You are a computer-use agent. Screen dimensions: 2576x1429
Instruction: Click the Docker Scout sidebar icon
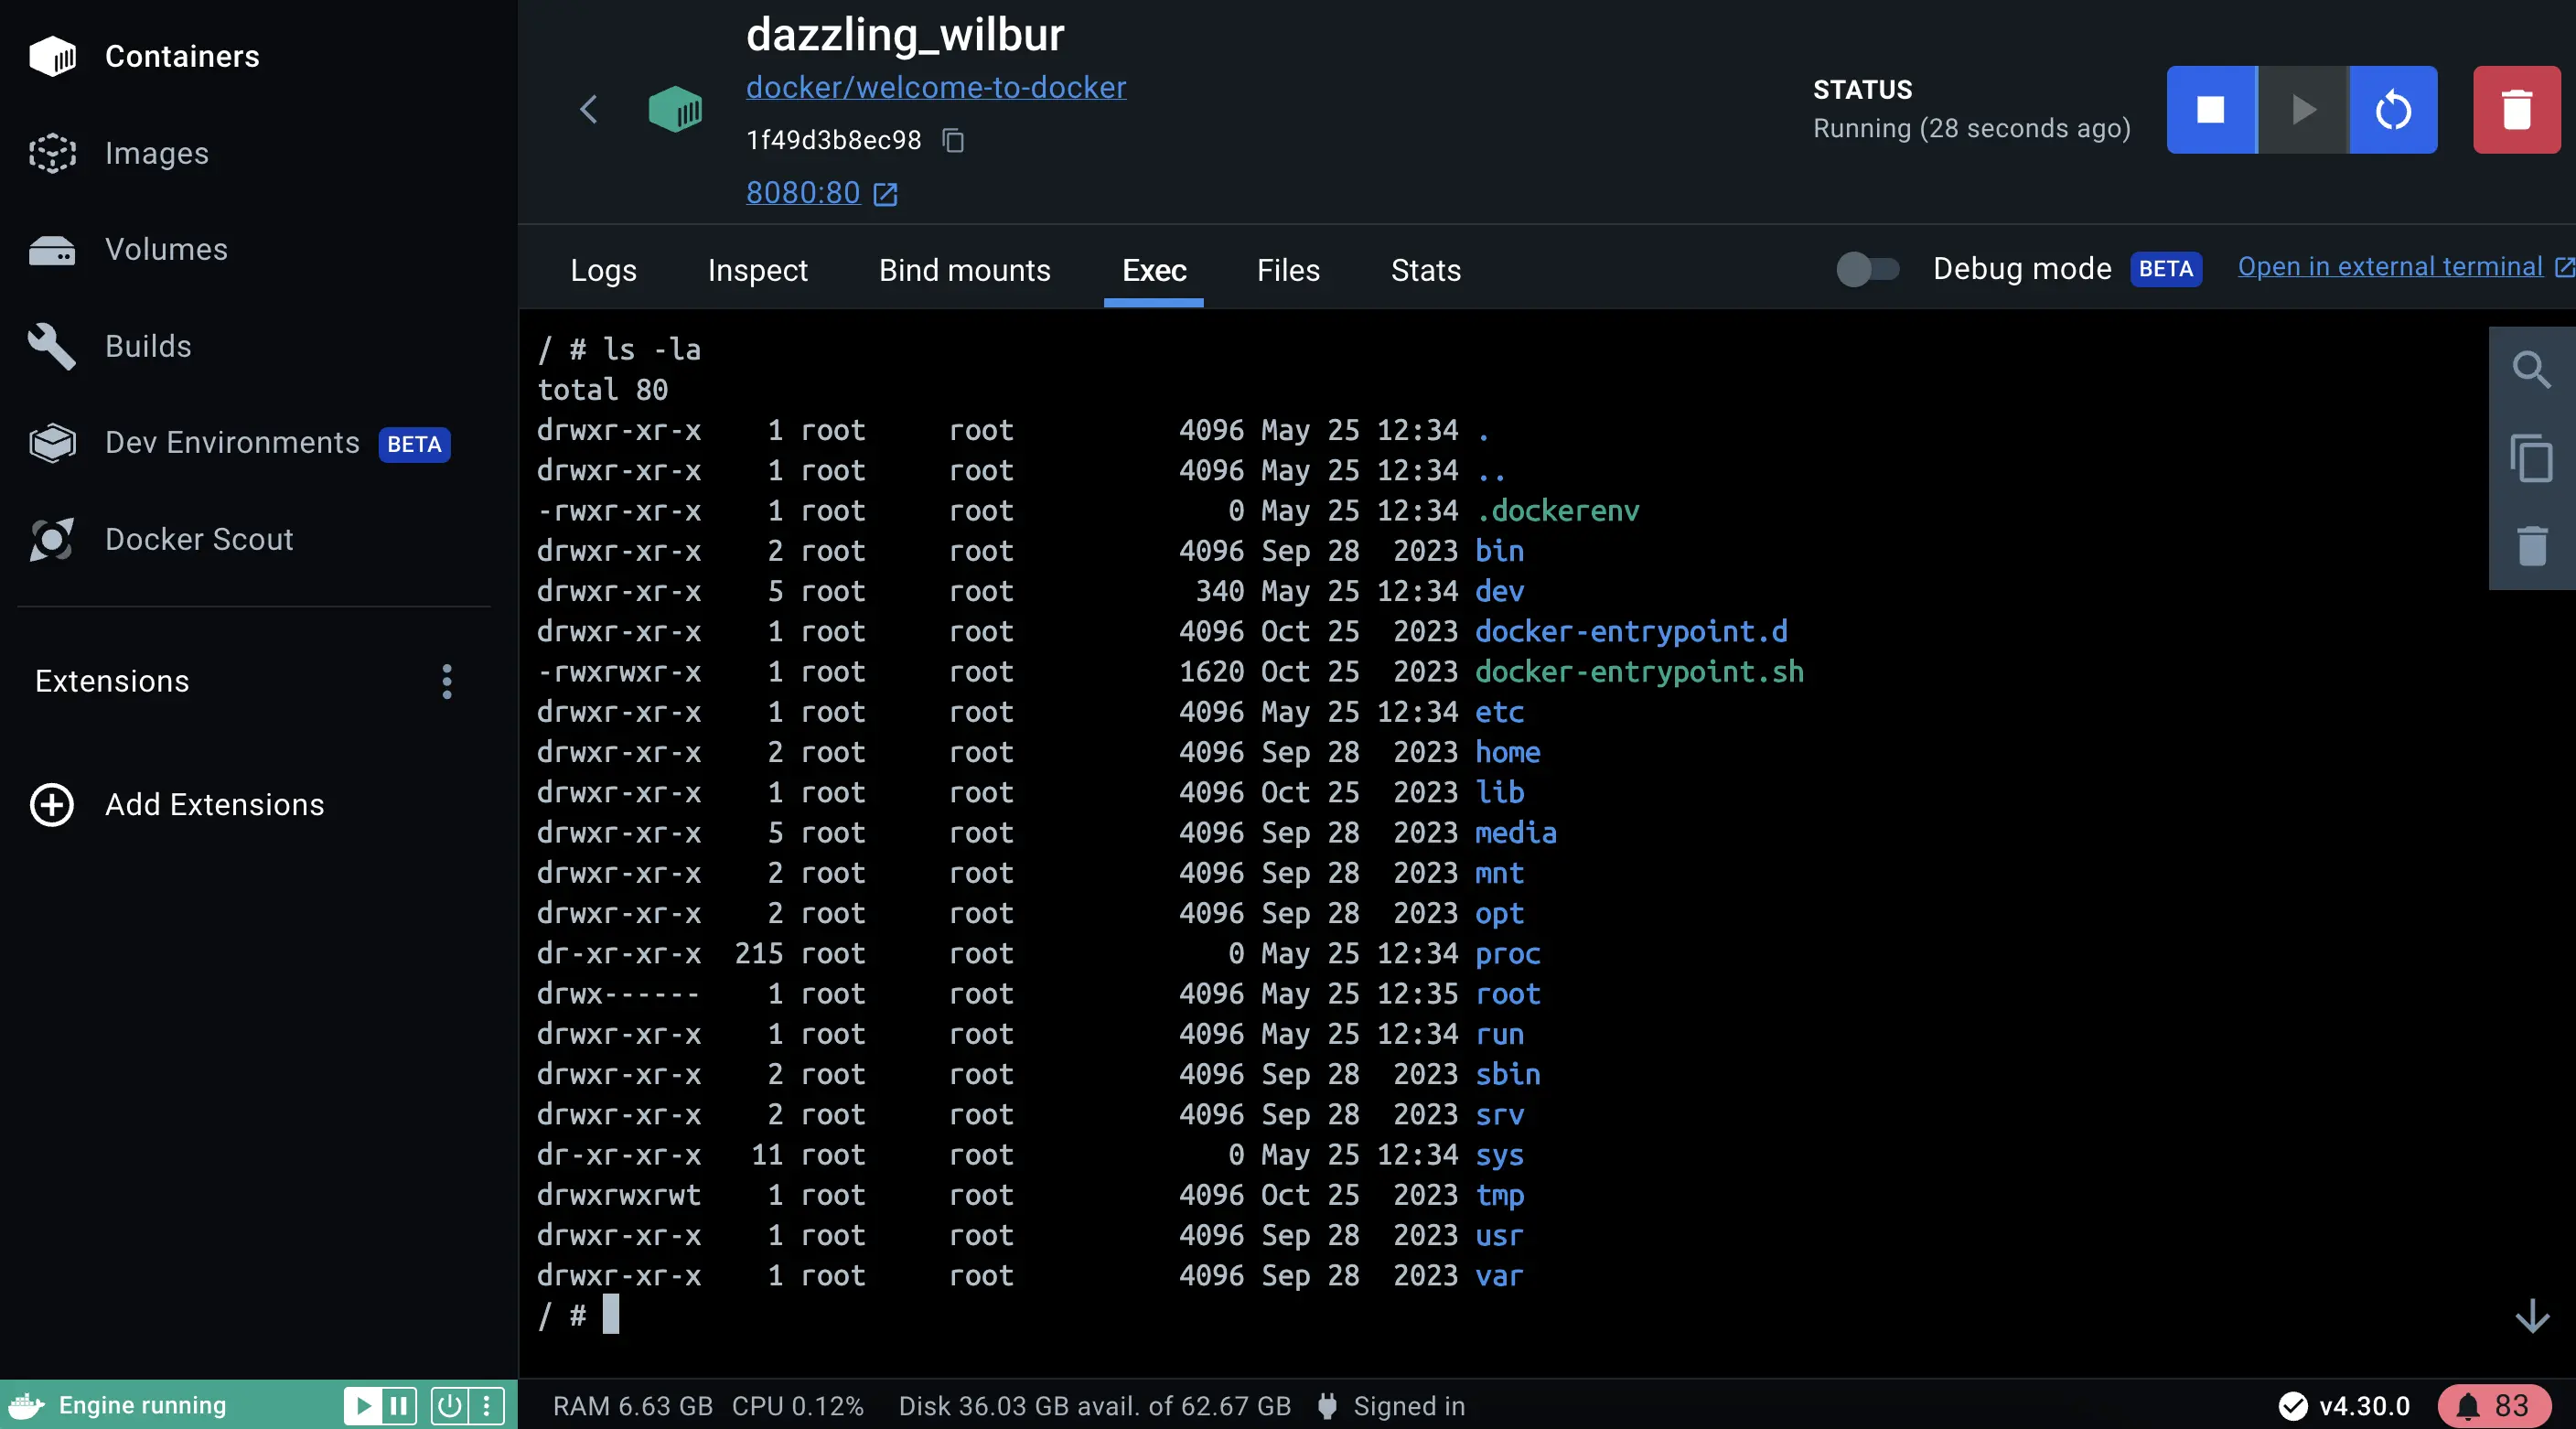[53, 539]
